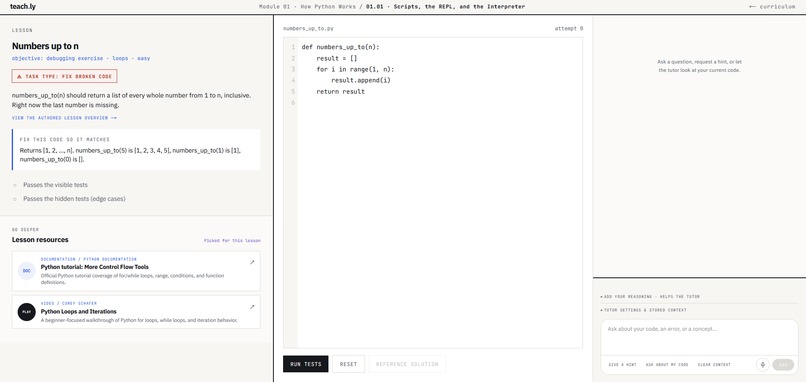The height and width of the screenshot is (382, 806).
Task: Click the 'Lesson resources' heading
Action: point(40,240)
